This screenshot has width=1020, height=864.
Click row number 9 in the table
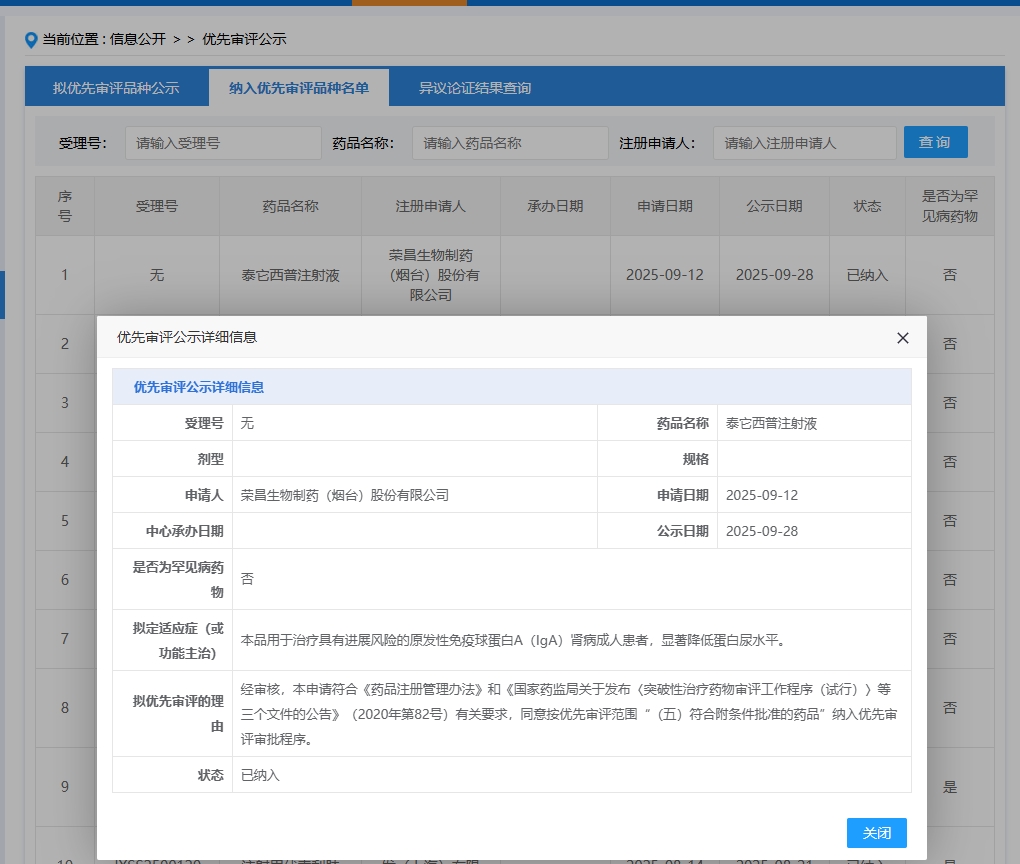tap(65, 787)
